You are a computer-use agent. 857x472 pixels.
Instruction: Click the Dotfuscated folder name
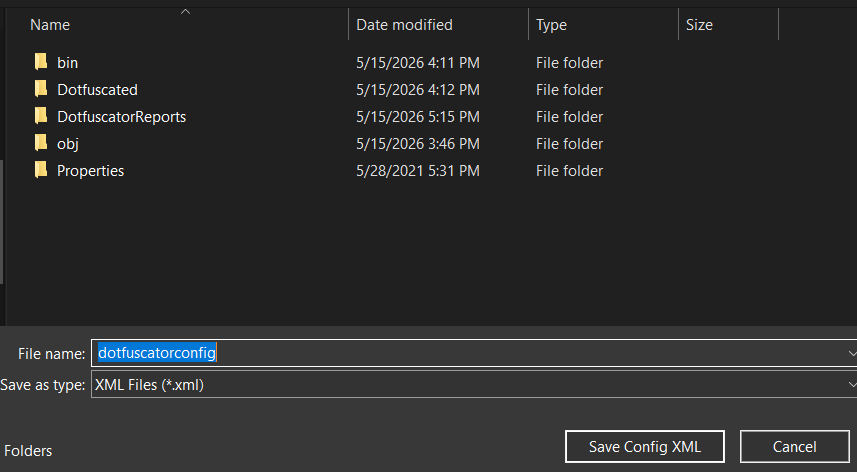[97, 90]
